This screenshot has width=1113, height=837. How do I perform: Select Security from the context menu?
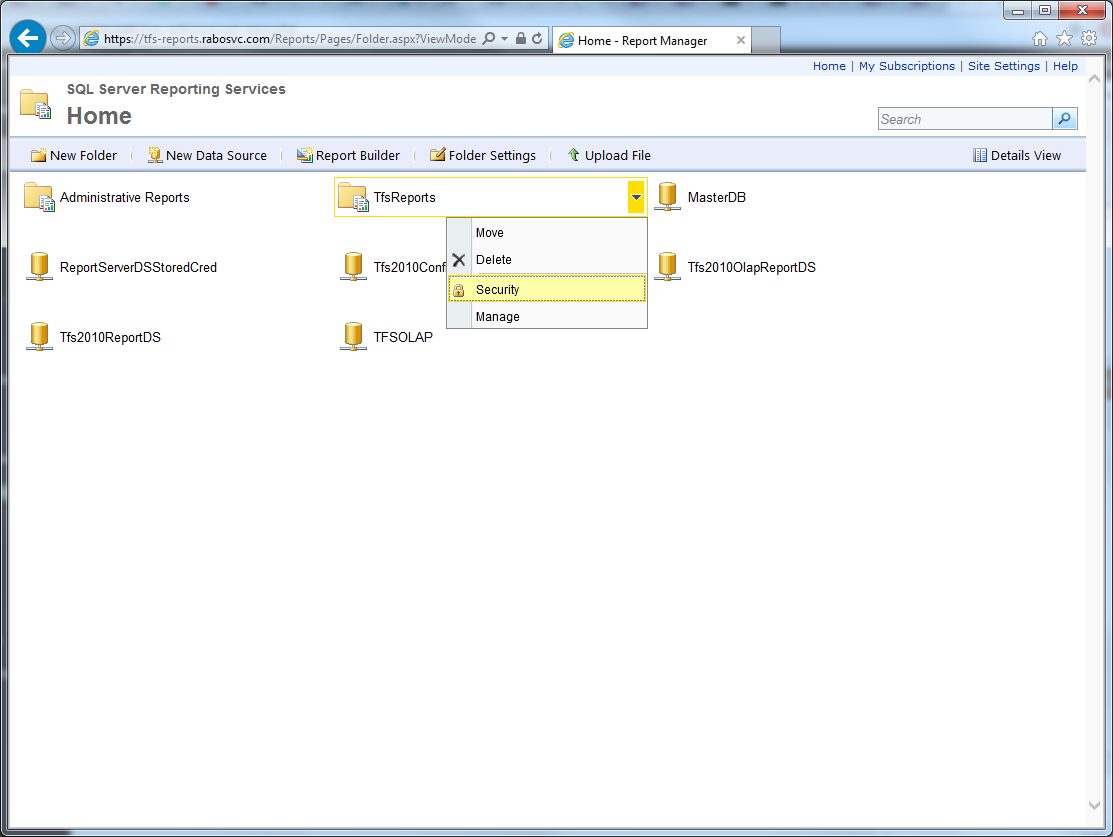pos(497,290)
